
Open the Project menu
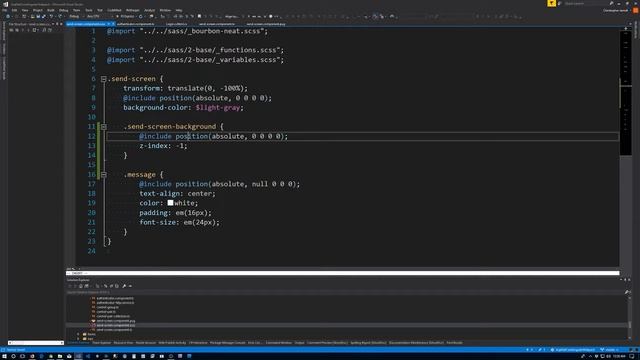pos(38,10)
